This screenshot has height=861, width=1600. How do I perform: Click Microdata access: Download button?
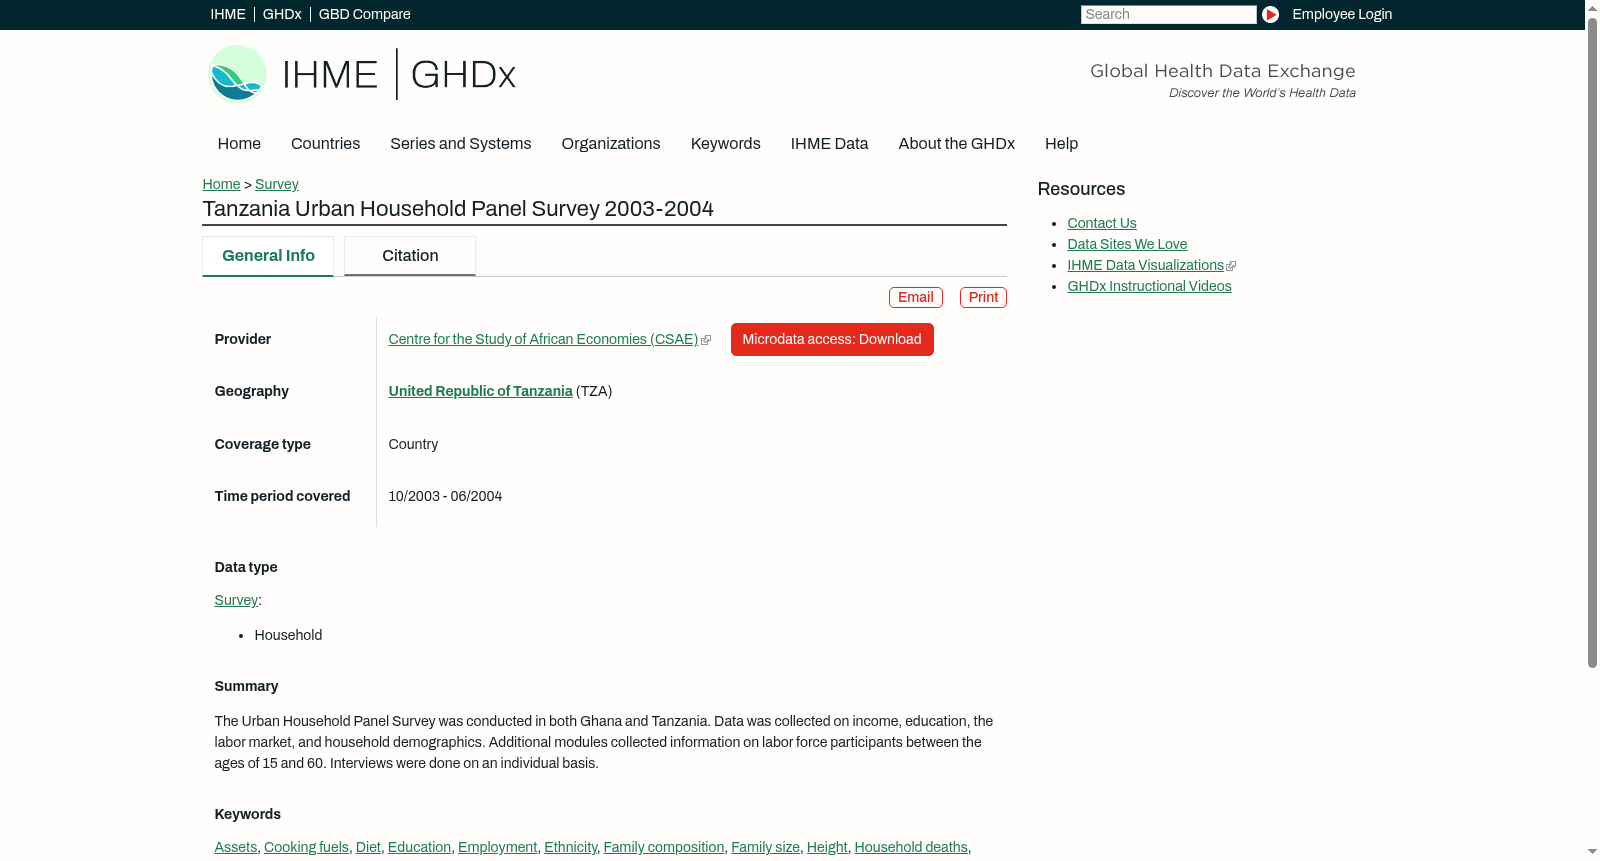(832, 340)
